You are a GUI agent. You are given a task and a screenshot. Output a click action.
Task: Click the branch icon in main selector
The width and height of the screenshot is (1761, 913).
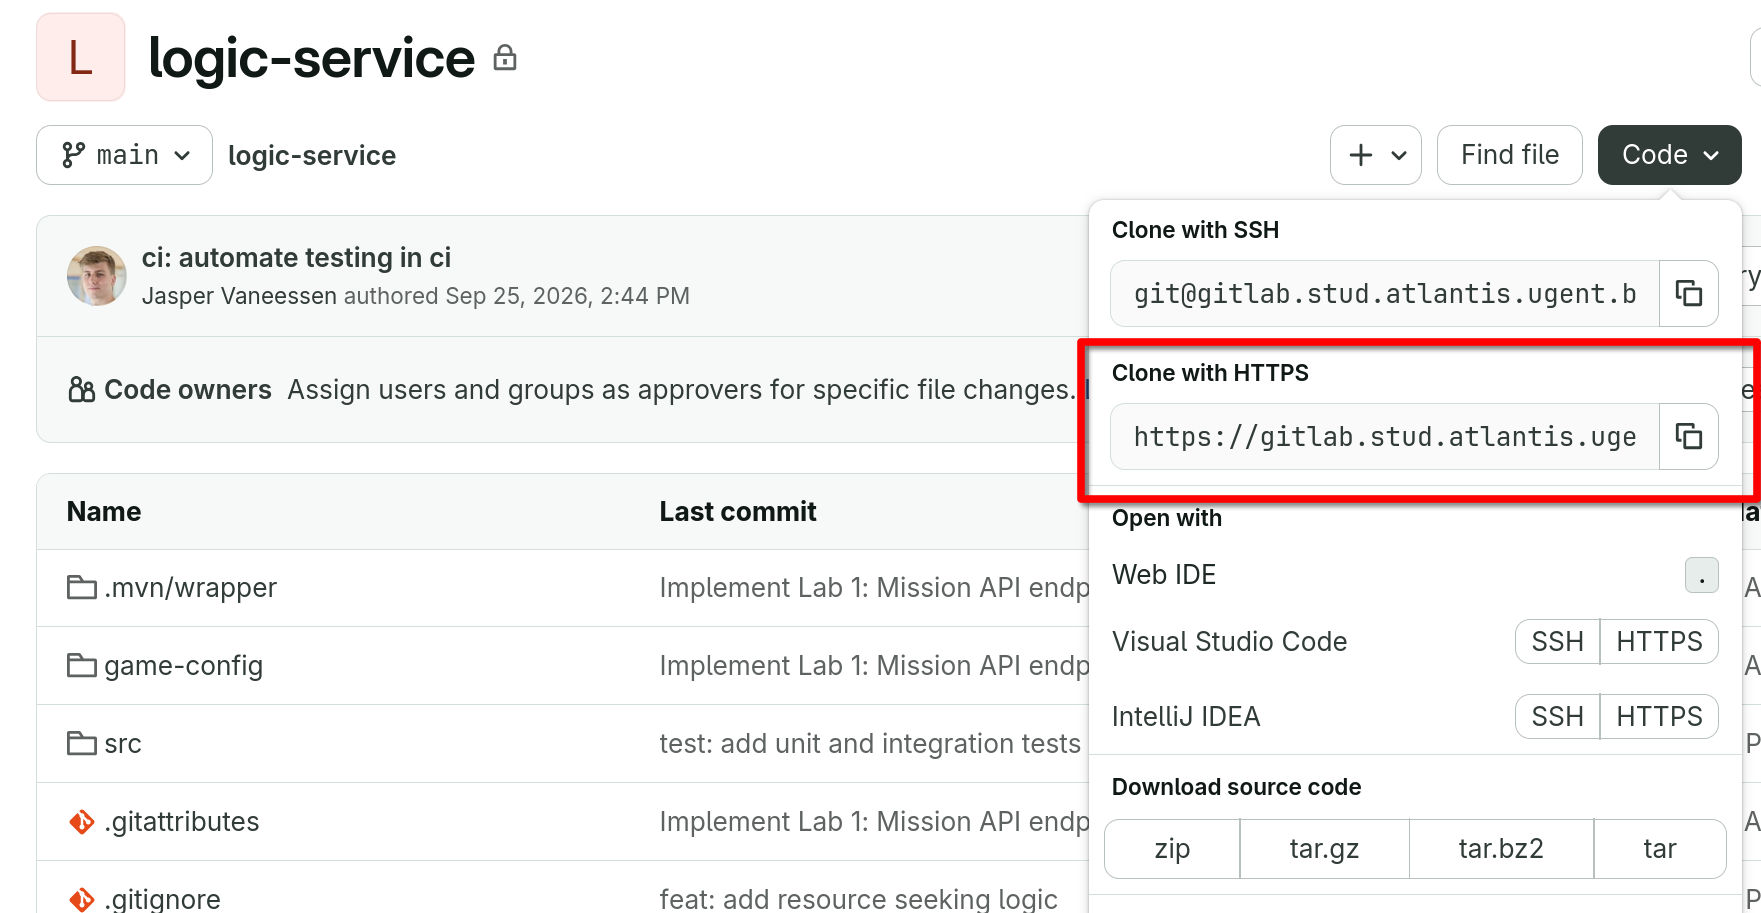point(73,155)
